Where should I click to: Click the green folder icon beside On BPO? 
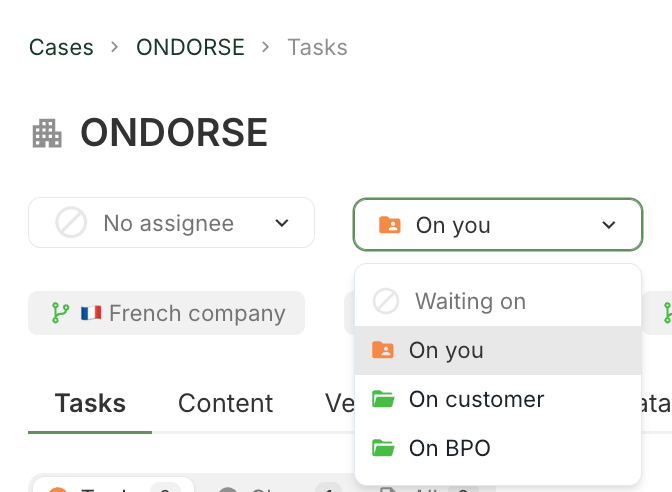coord(383,448)
